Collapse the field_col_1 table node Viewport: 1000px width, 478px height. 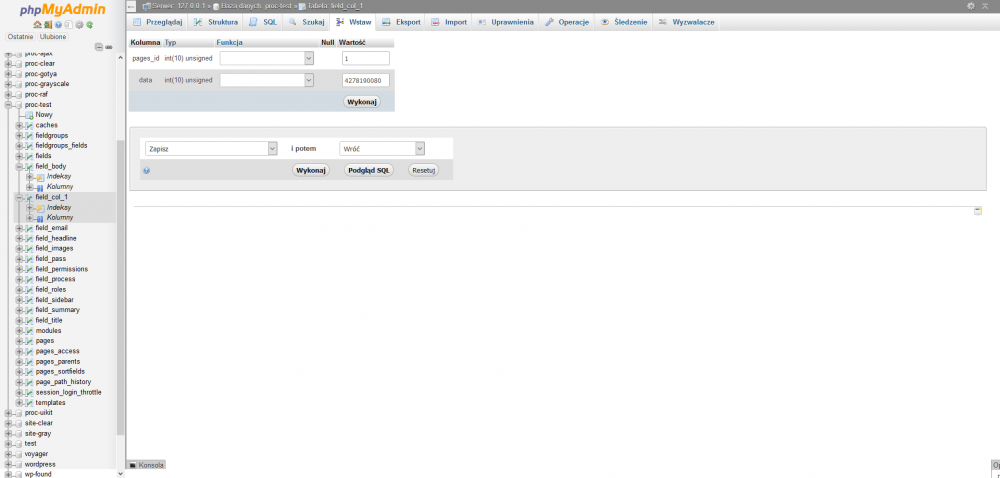(19, 198)
